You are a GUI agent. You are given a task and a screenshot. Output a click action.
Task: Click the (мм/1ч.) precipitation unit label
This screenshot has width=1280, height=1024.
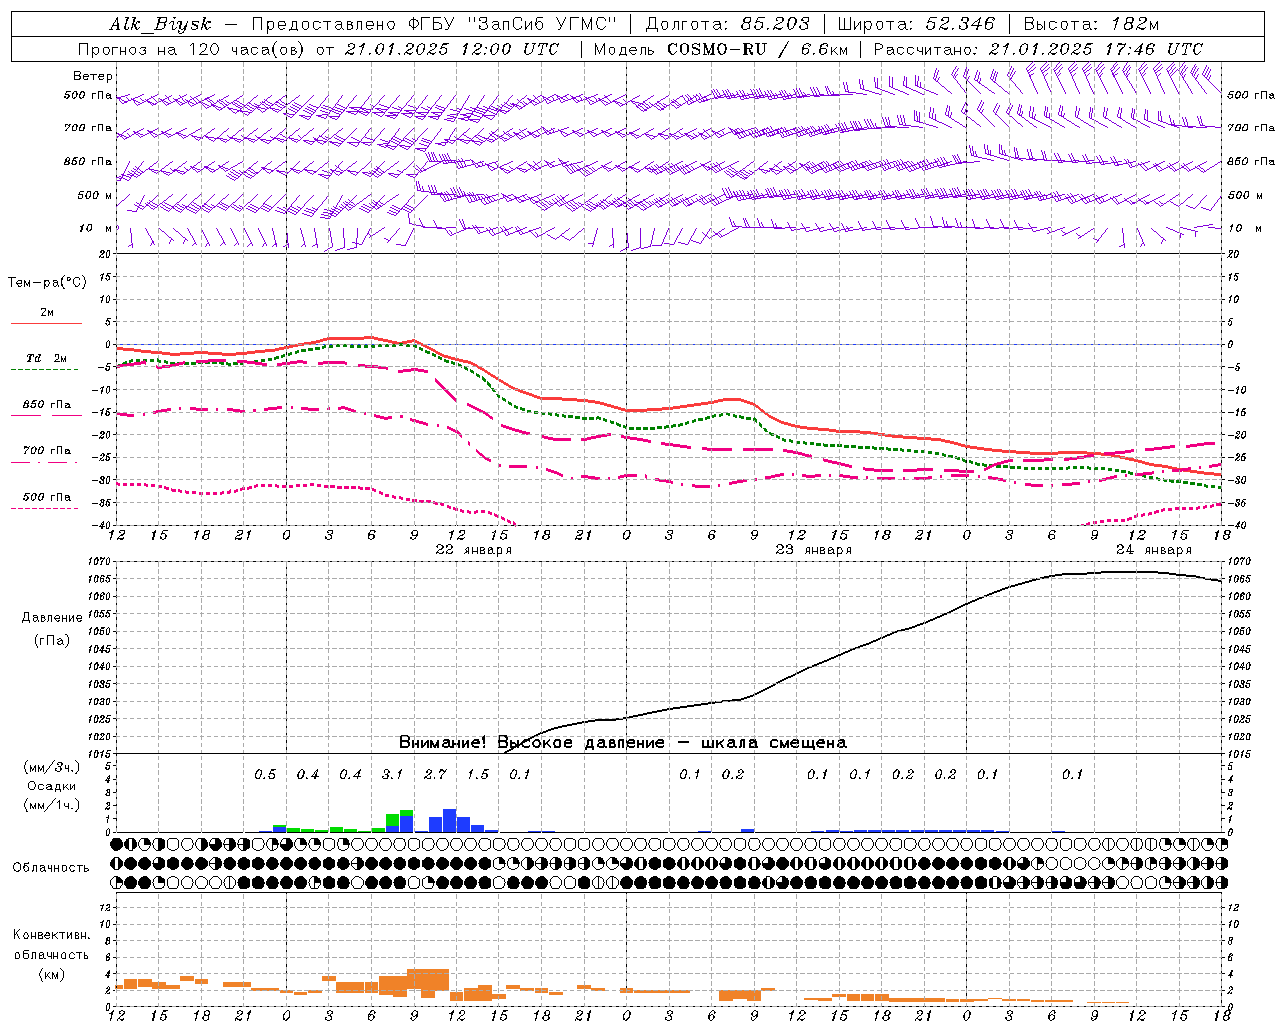pos(52,805)
